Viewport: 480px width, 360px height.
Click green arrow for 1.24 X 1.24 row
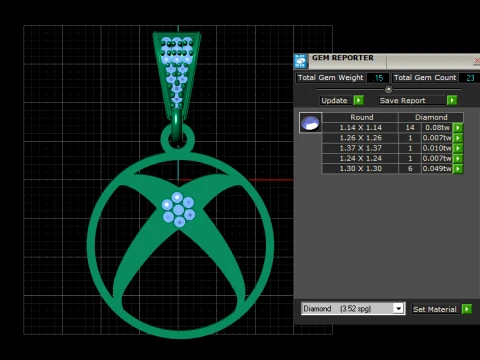click(458, 159)
